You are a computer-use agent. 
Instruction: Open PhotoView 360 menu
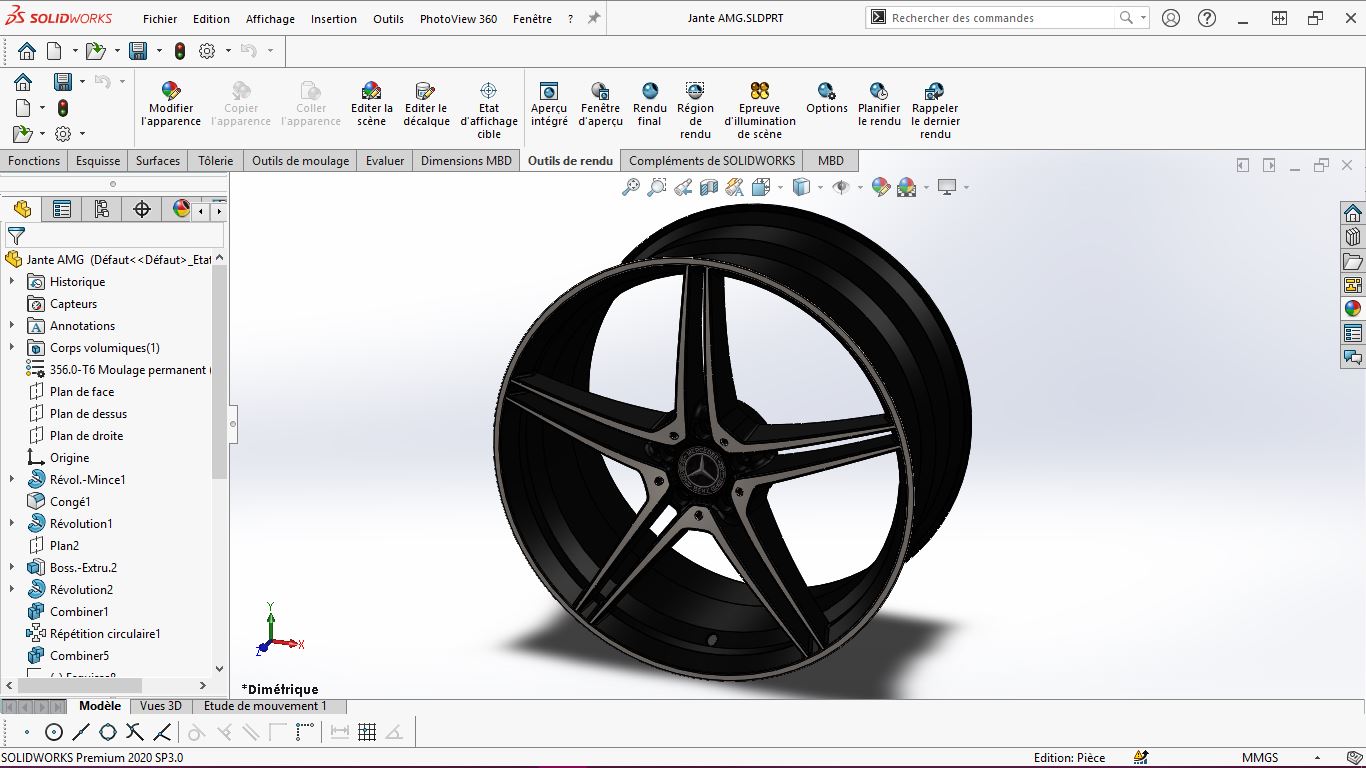458,19
